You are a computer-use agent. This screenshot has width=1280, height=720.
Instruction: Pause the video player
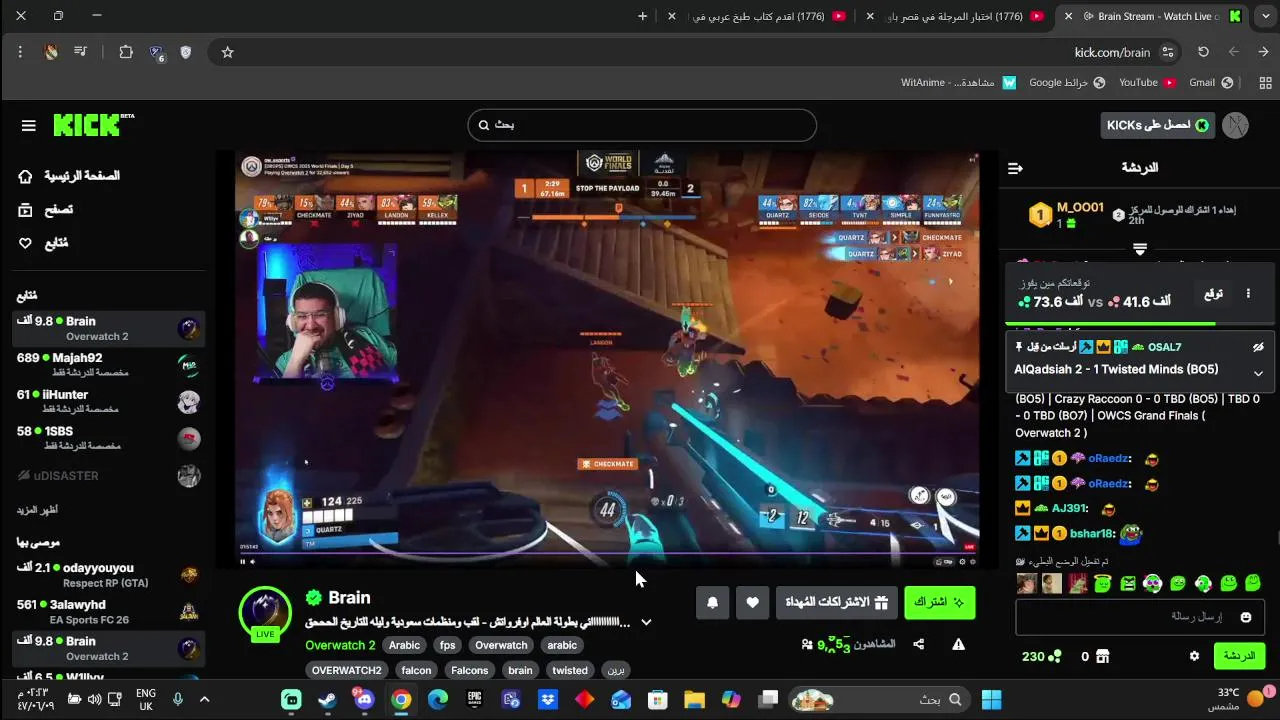pyautogui.click(x=242, y=562)
